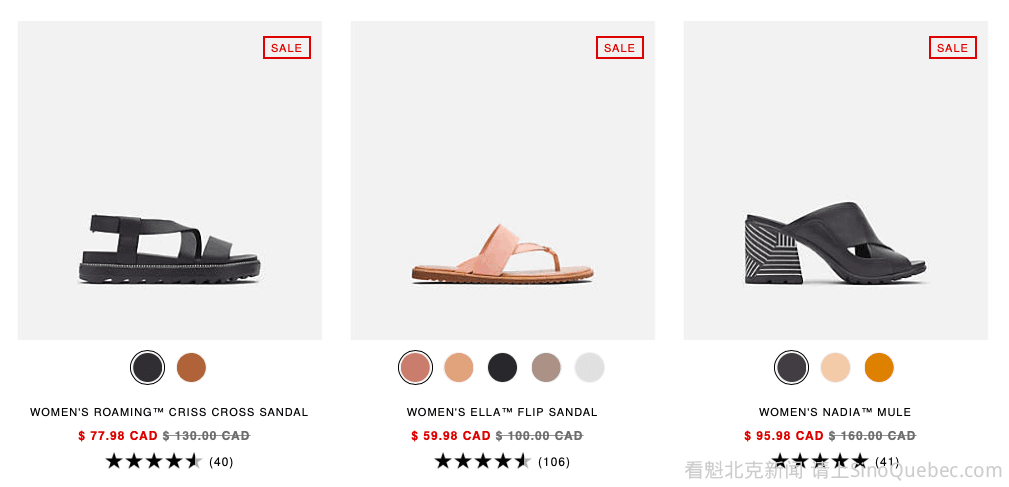Click SALE badge on Roaming Criss Cross Sandal
The image size is (1009, 487).
pyautogui.click(x=287, y=48)
